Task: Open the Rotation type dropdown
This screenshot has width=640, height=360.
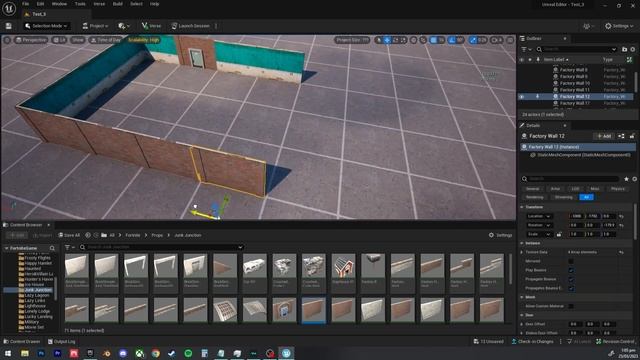Action: [x=539, y=225]
